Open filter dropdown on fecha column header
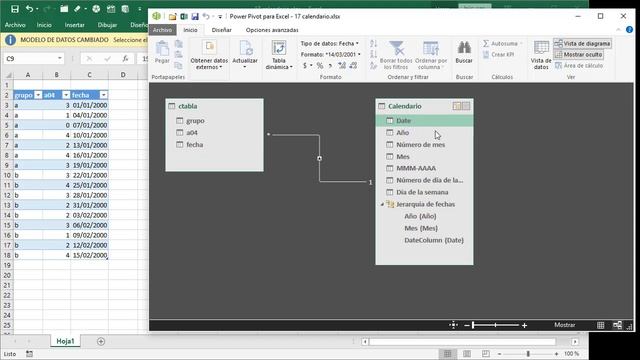The width and height of the screenshot is (640, 360). [x=104, y=95]
